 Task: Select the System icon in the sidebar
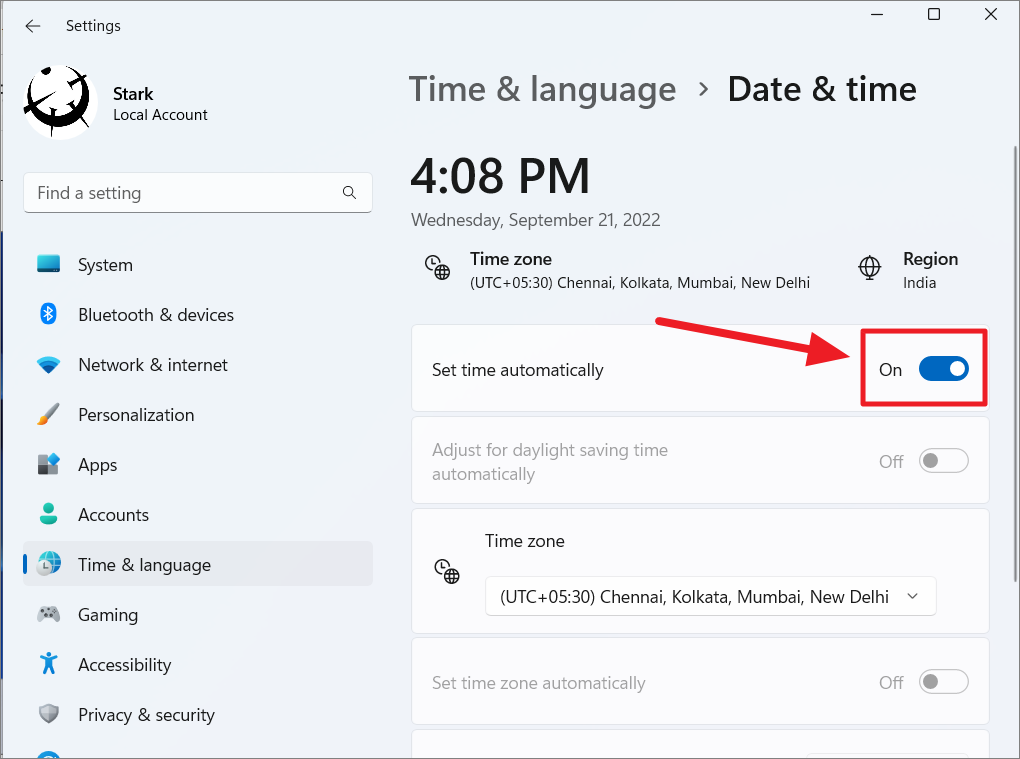[x=48, y=264]
